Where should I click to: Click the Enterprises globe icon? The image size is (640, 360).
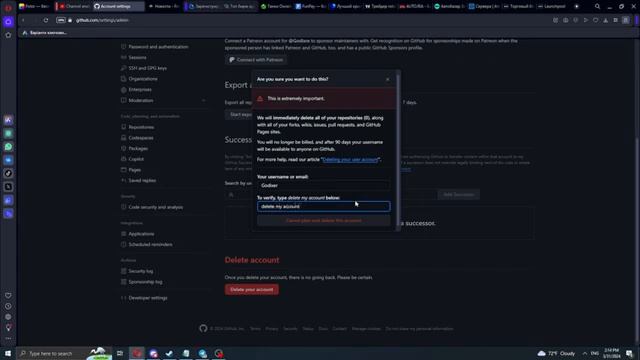point(123,89)
